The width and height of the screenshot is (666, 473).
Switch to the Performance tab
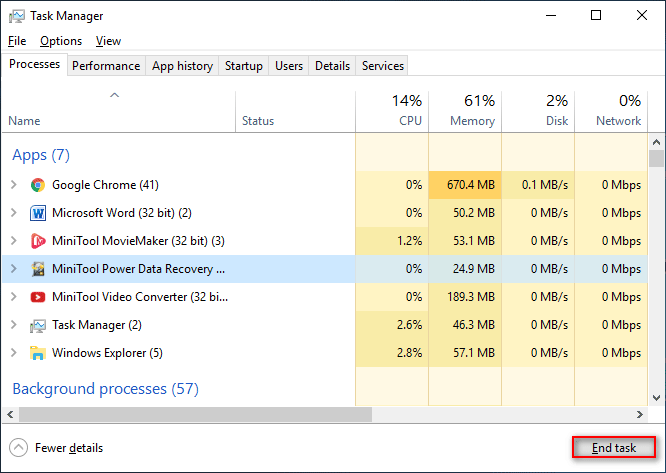[106, 66]
